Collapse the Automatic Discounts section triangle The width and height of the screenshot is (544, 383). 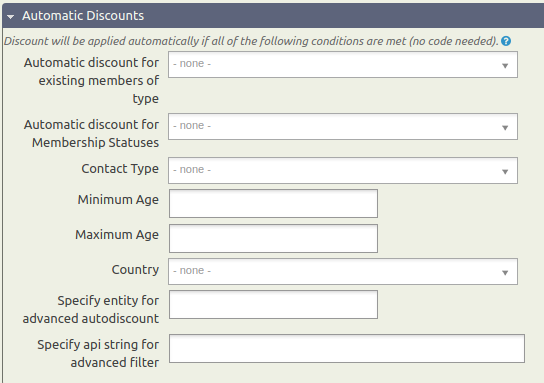pyautogui.click(x=10, y=16)
